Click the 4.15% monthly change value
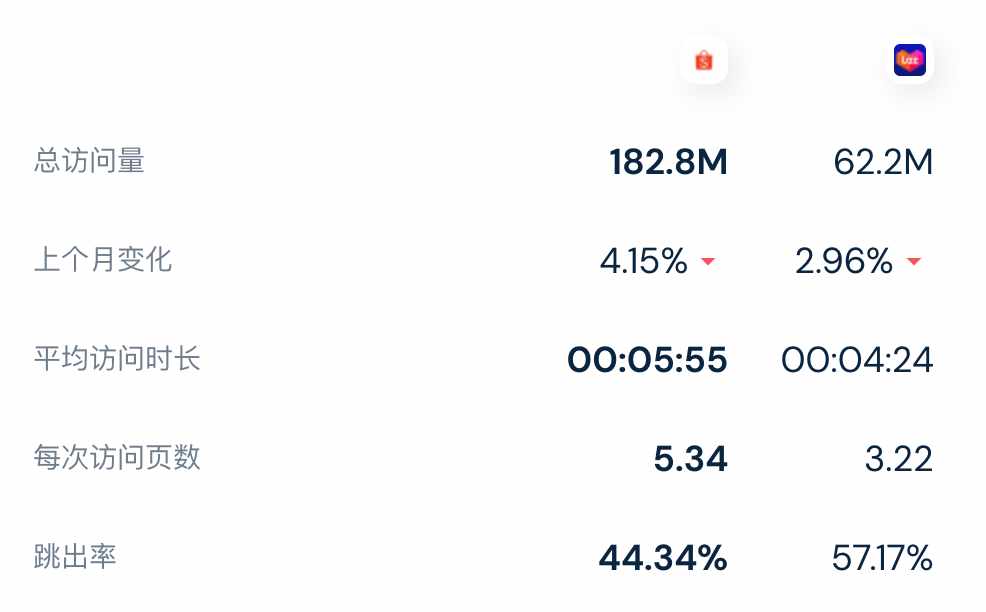This screenshot has width=986, height=612. pos(644,261)
